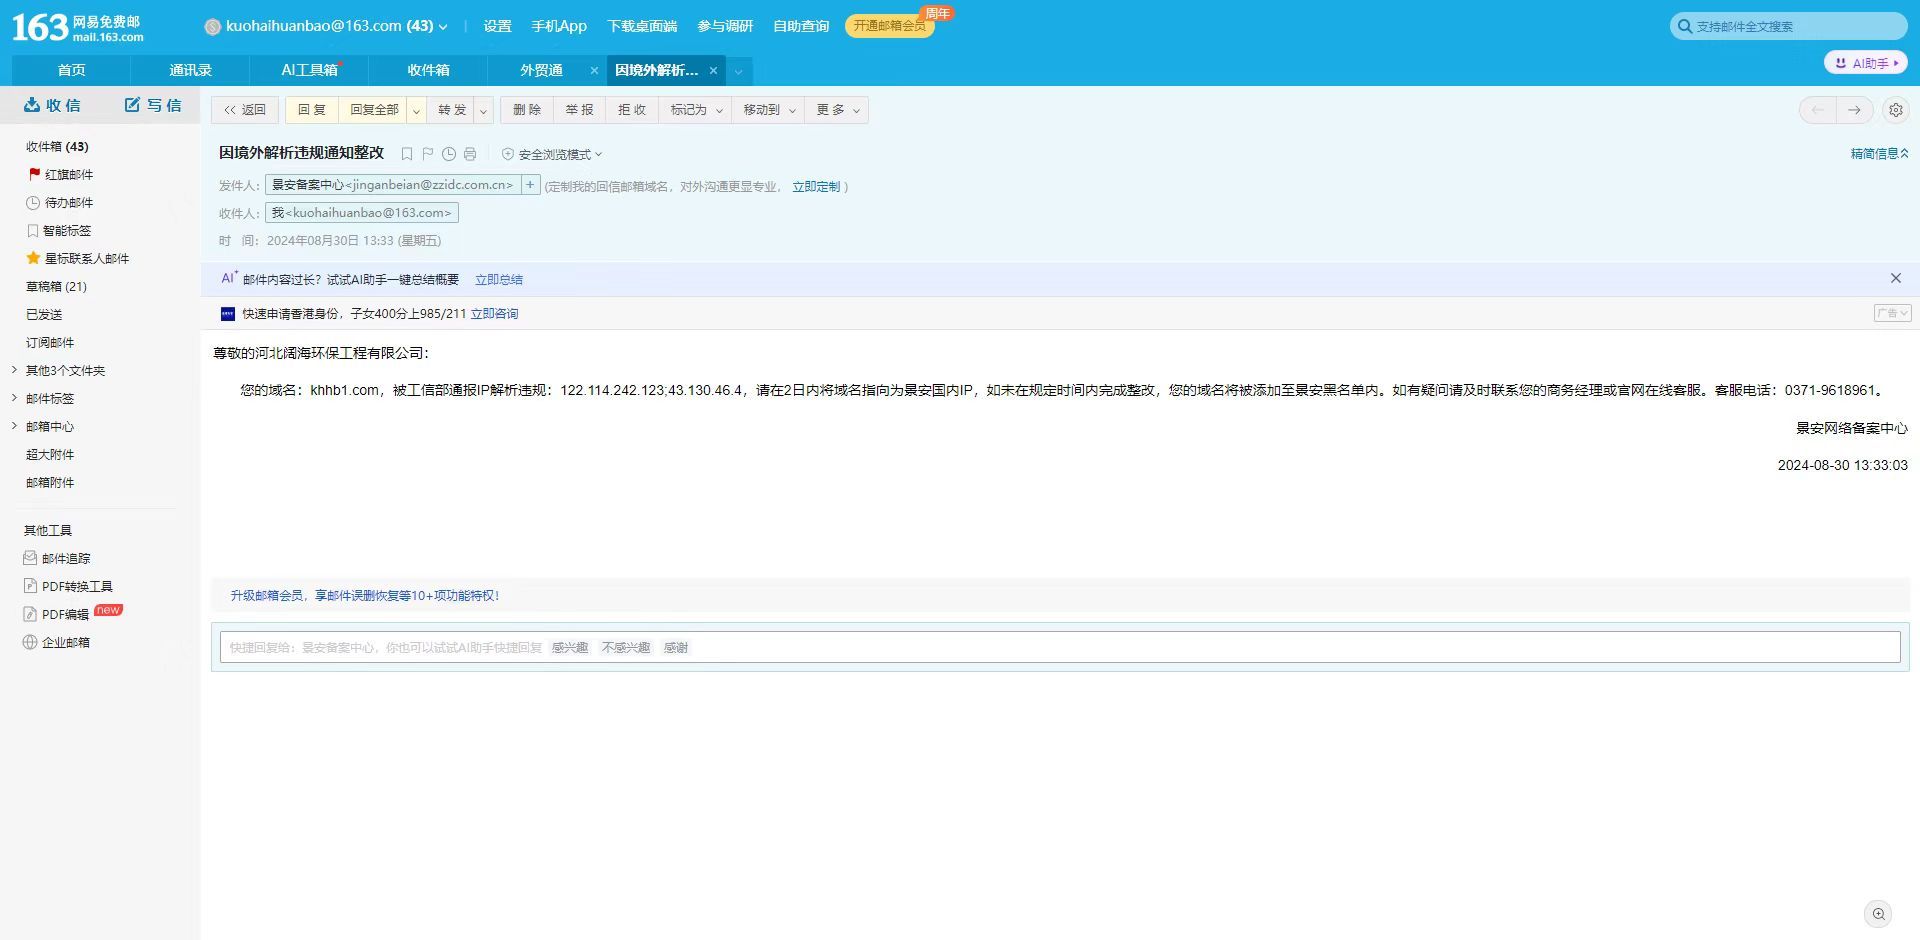Open 收件箱 (43) folder in sidebar
Screen dimensions: 1920x940
57,146
